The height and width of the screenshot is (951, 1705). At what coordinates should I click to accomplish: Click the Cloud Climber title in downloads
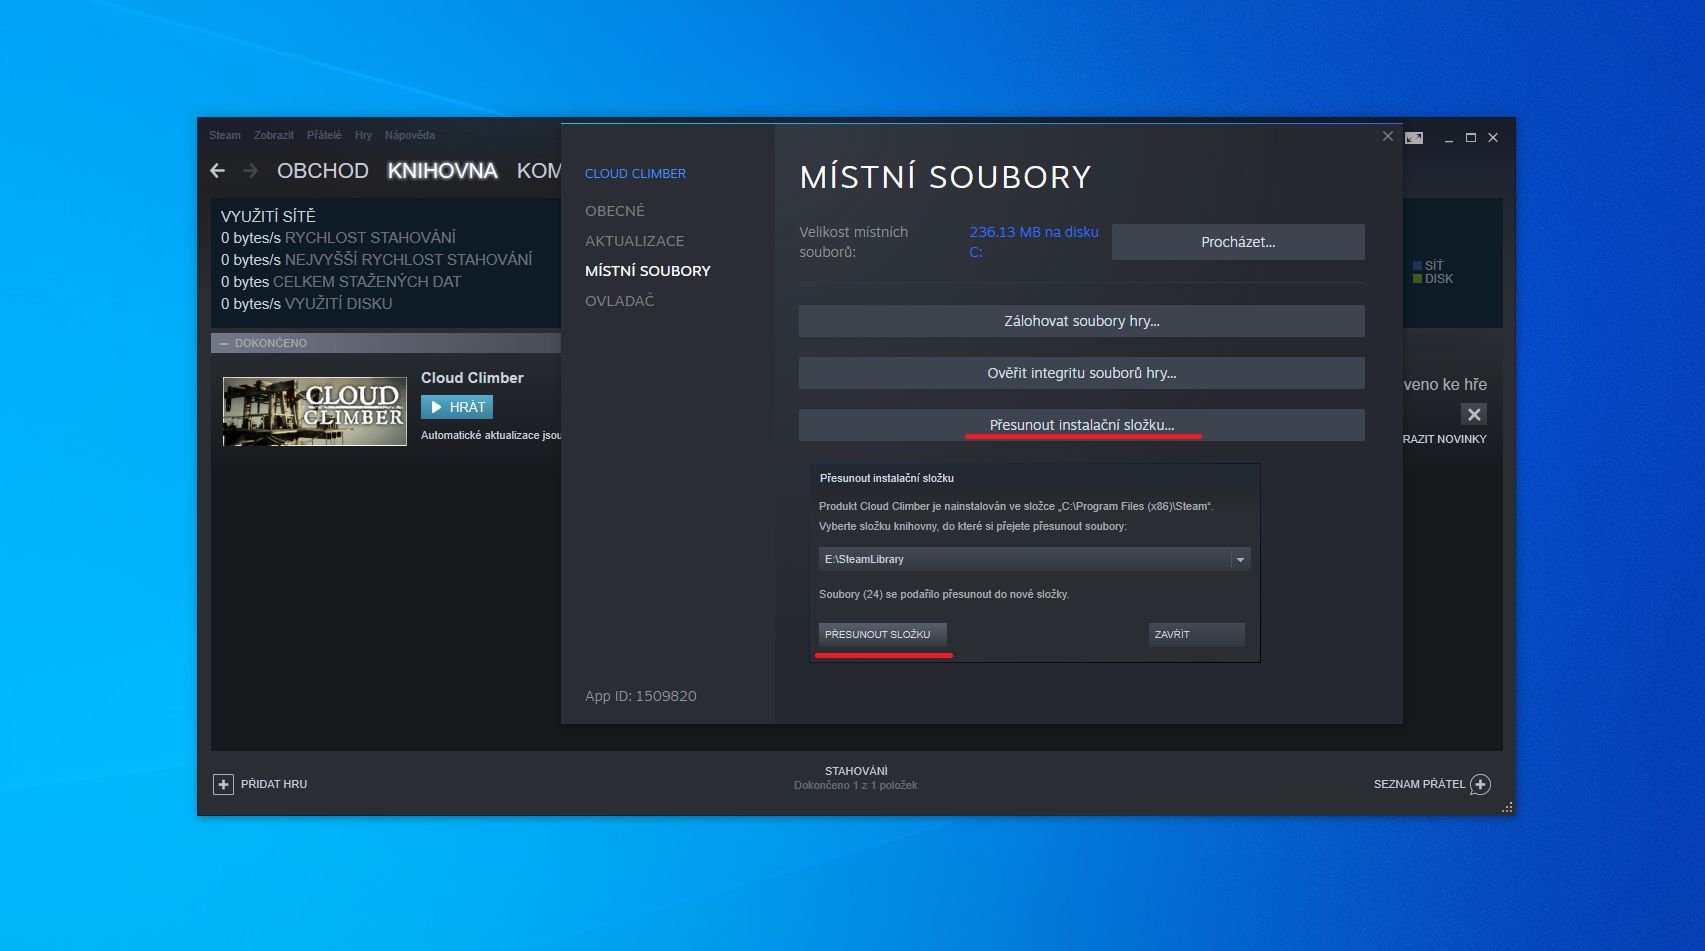(x=472, y=378)
